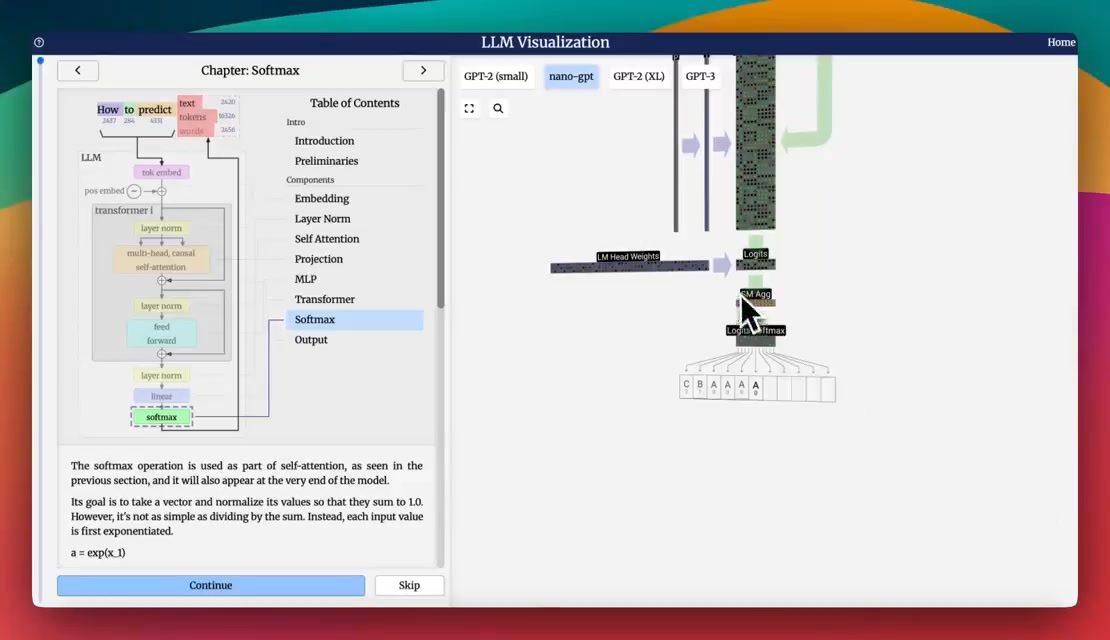
Task: Switch to the GPT-3 model
Action: click(x=700, y=76)
